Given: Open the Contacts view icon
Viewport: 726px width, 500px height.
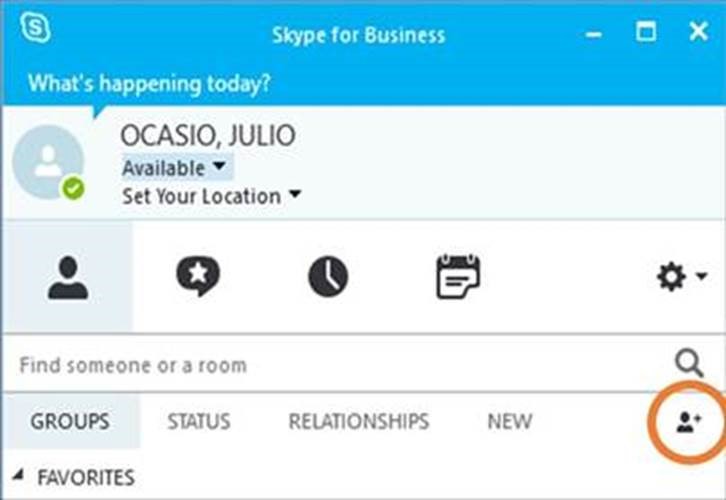Looking at the screenshot, I should click(x=67, y=277).
